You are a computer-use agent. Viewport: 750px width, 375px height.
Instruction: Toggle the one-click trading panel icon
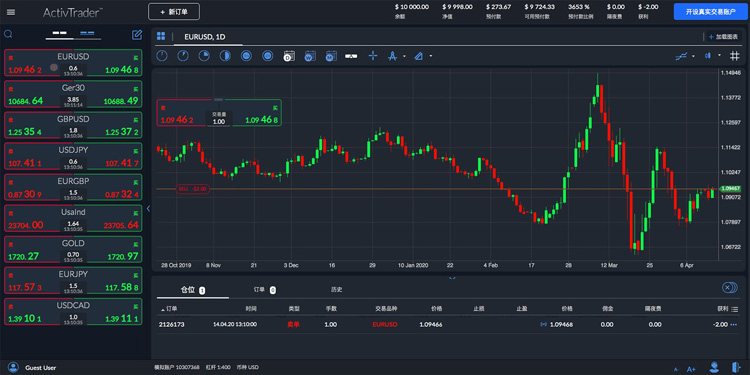coord(352,56)
